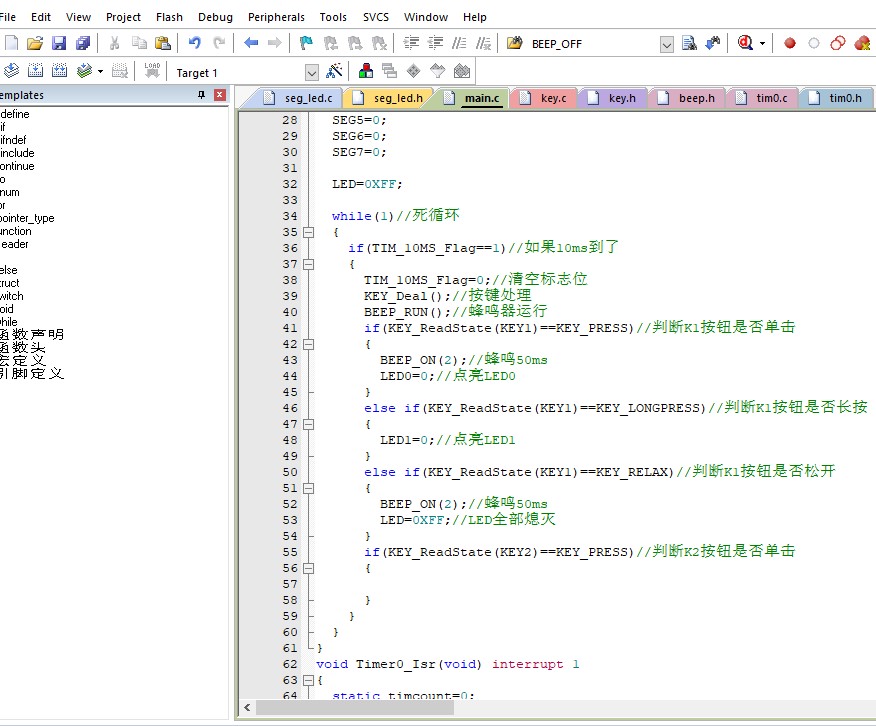Open debug icon dropdown arrow

(762, 43)
